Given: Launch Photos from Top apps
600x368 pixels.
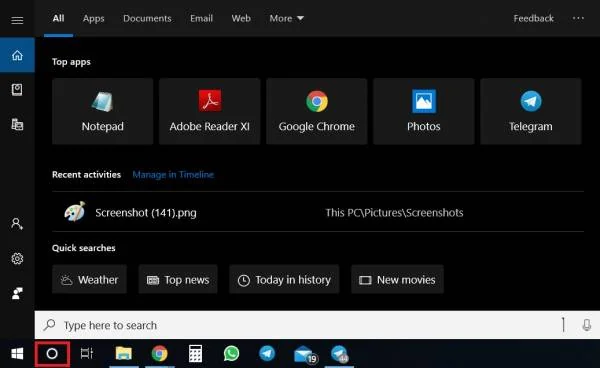Looking at the screenshot, I should coord(424,111).
